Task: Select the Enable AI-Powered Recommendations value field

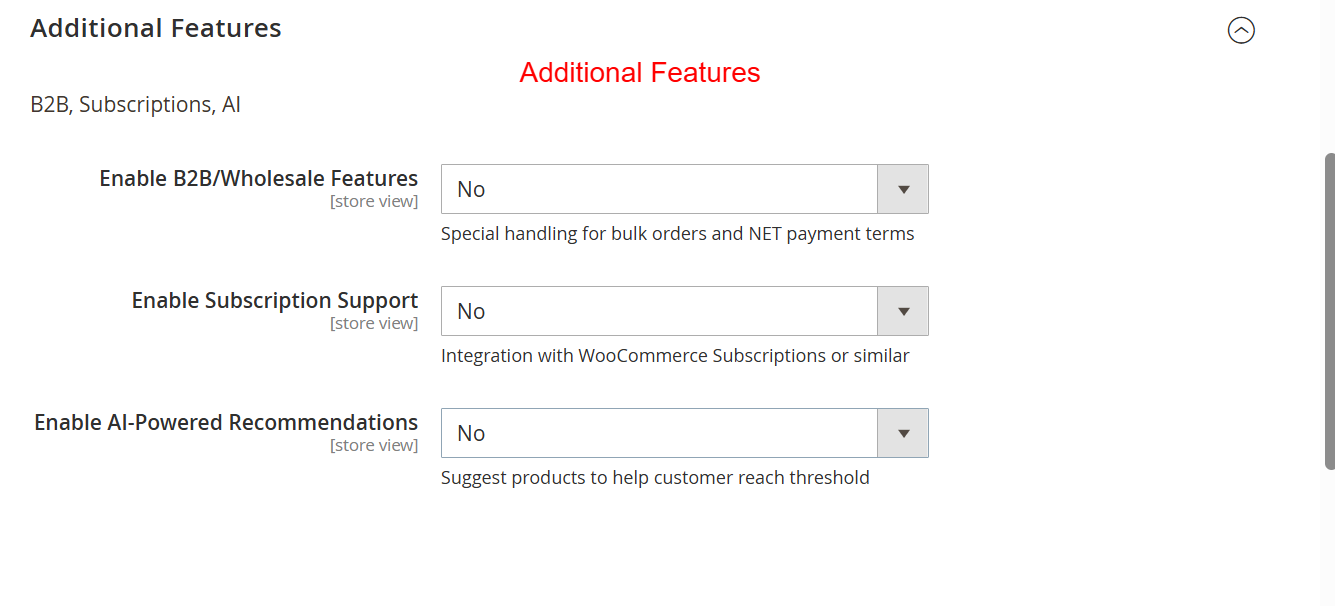Action: click(659, 433)
